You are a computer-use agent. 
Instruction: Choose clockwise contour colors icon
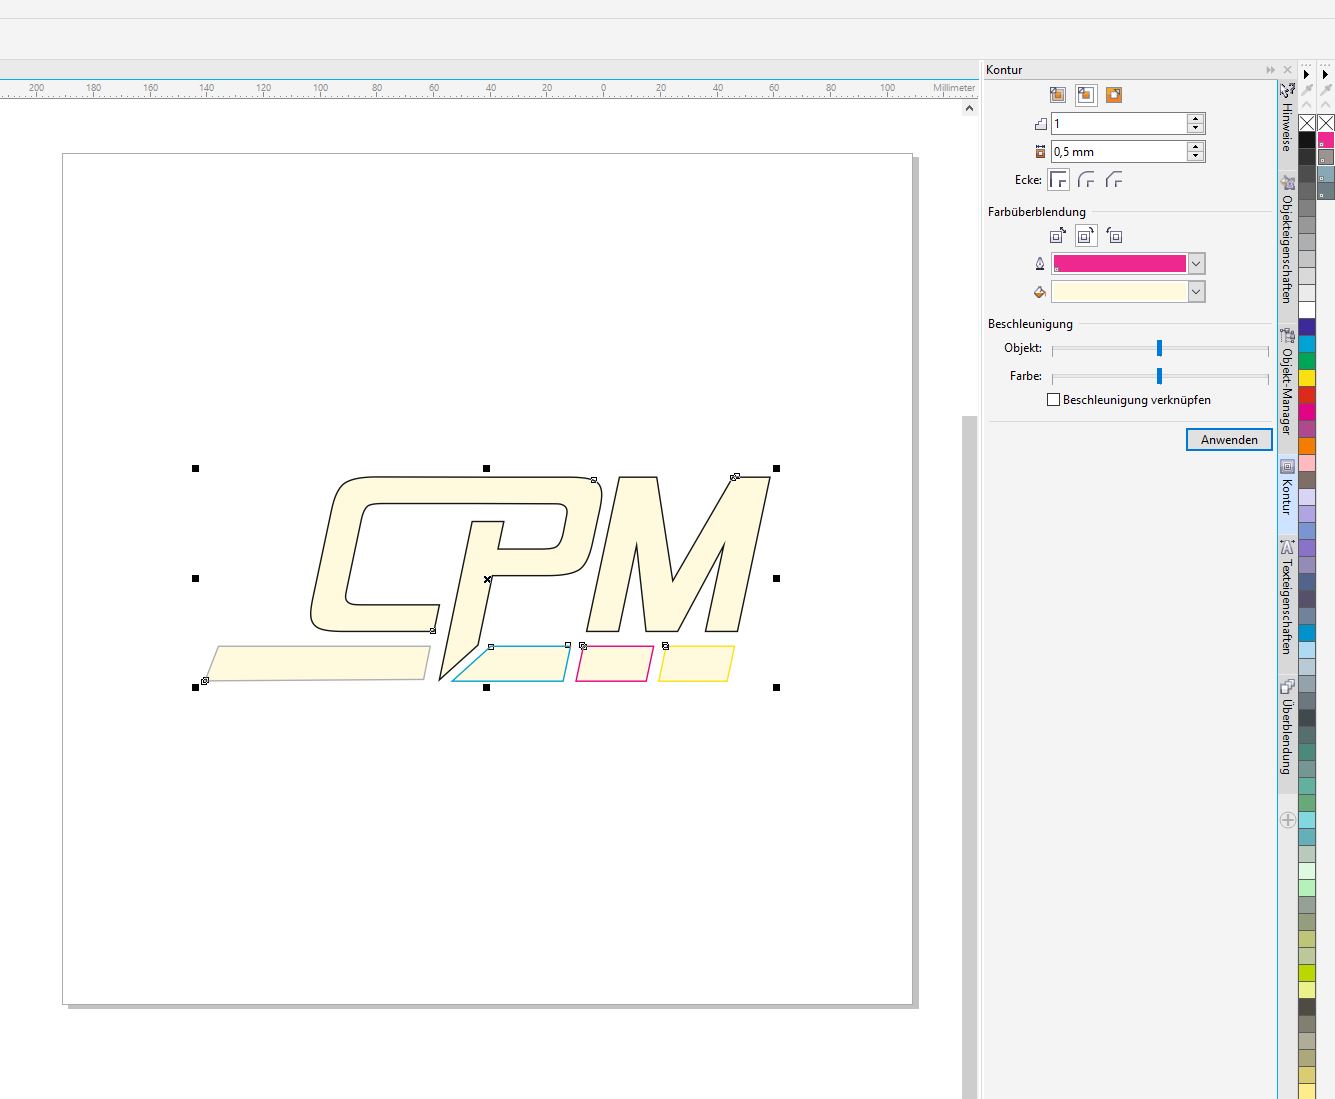click(1086, 236)
